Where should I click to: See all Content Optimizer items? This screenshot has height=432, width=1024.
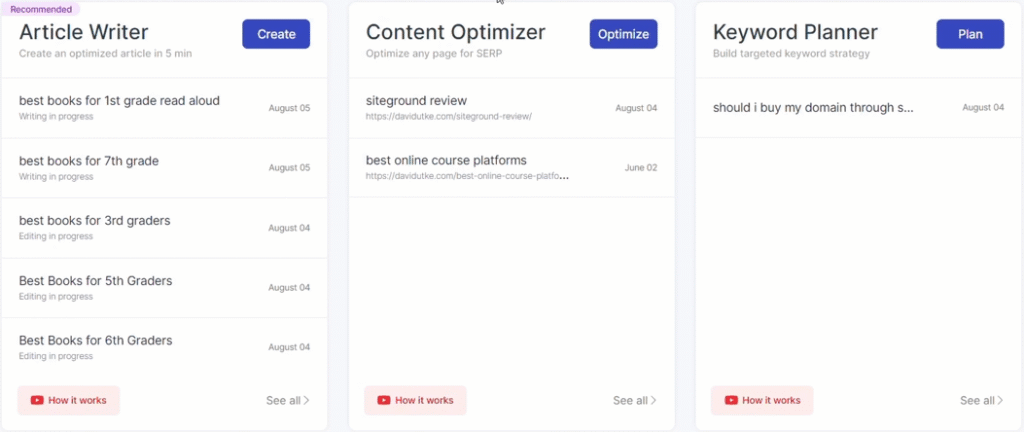634,400
